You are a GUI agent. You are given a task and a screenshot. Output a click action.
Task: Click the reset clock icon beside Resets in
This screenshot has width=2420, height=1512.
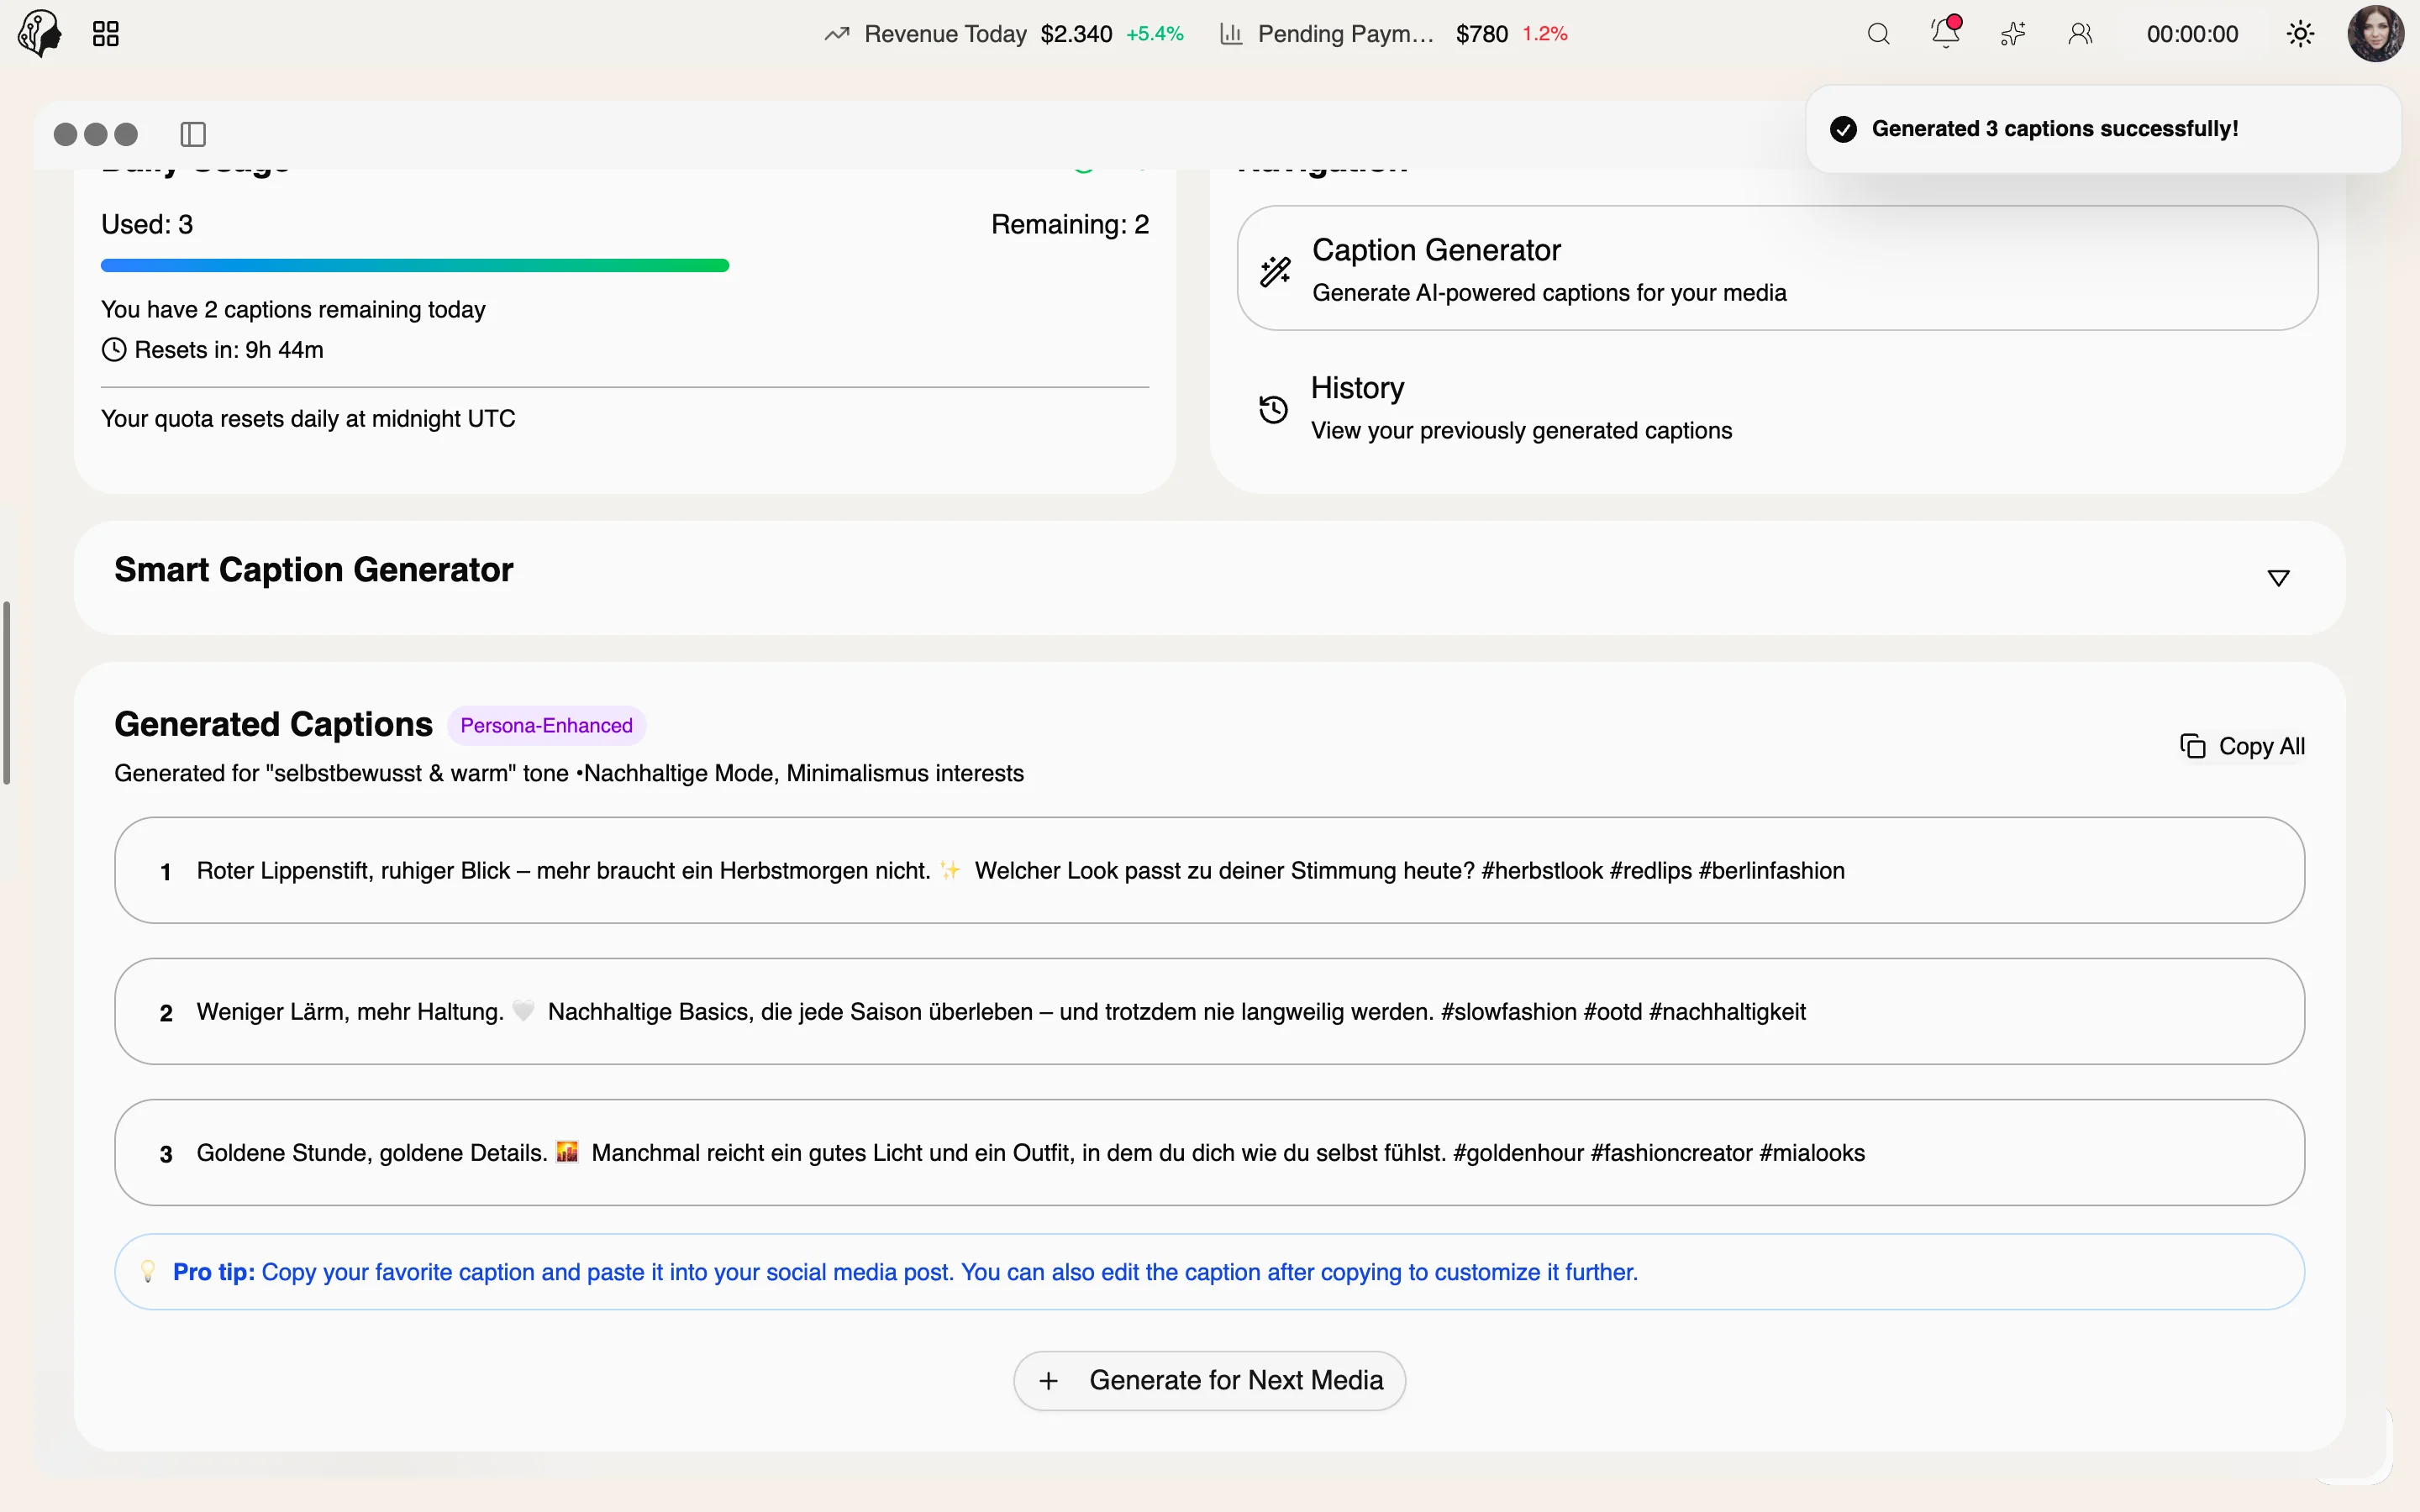click(114, 350)
